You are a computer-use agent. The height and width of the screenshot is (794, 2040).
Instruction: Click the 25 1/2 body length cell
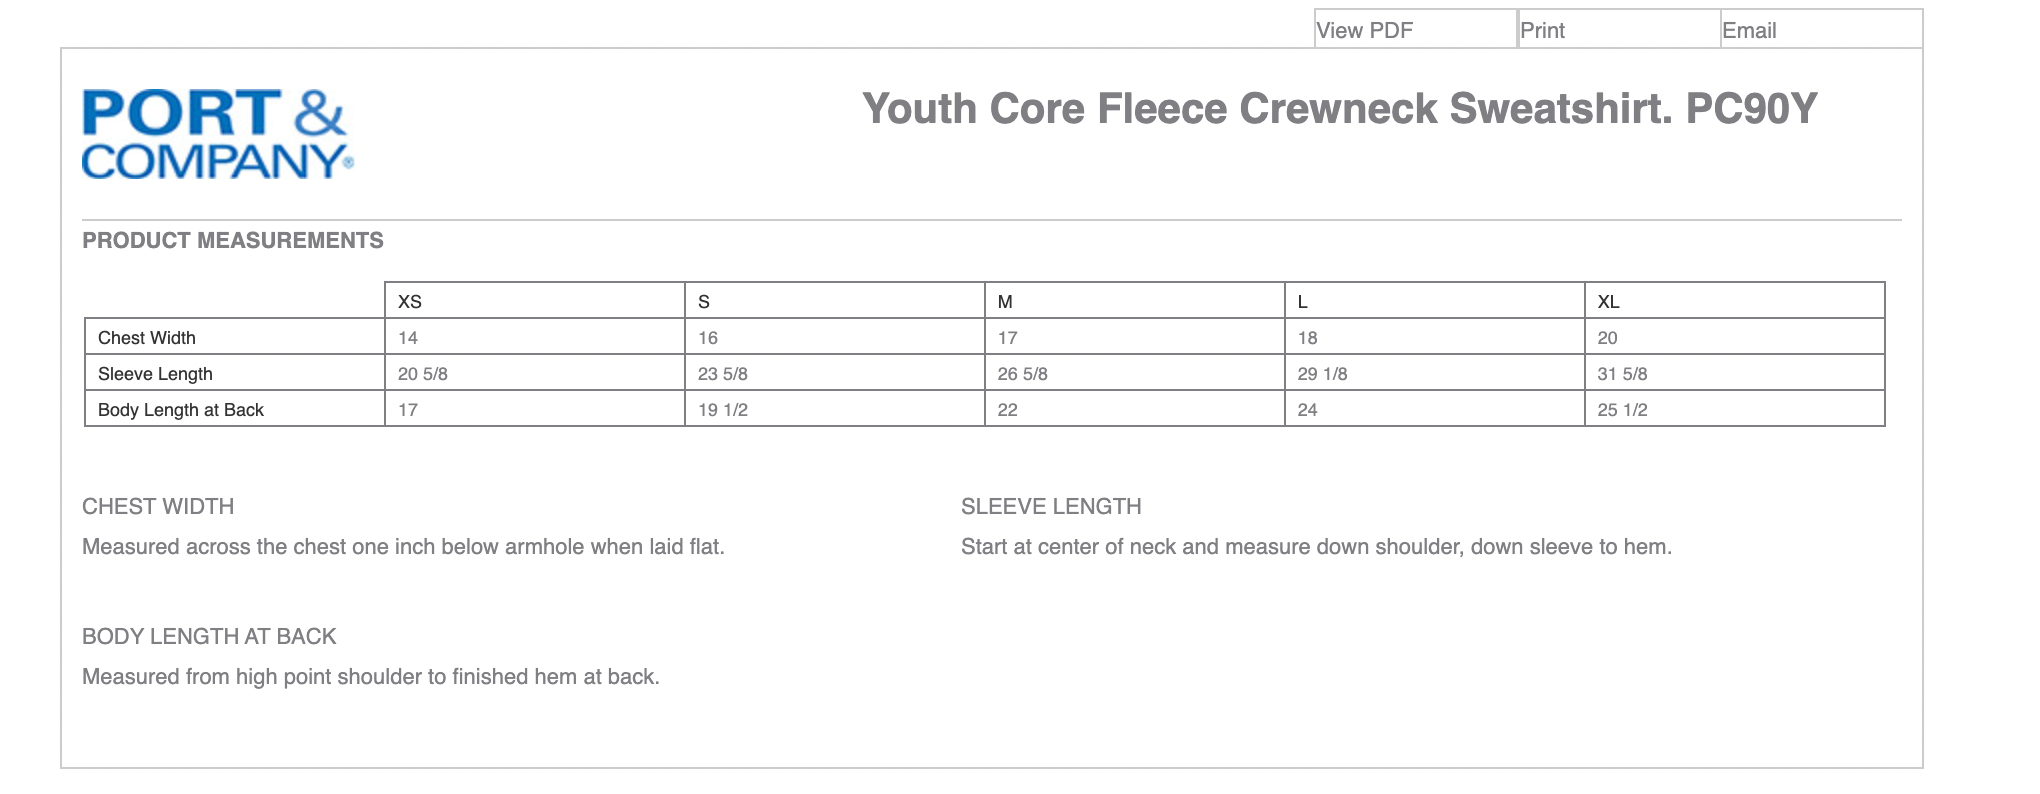pyautogui.click(x=1622, y=410)
